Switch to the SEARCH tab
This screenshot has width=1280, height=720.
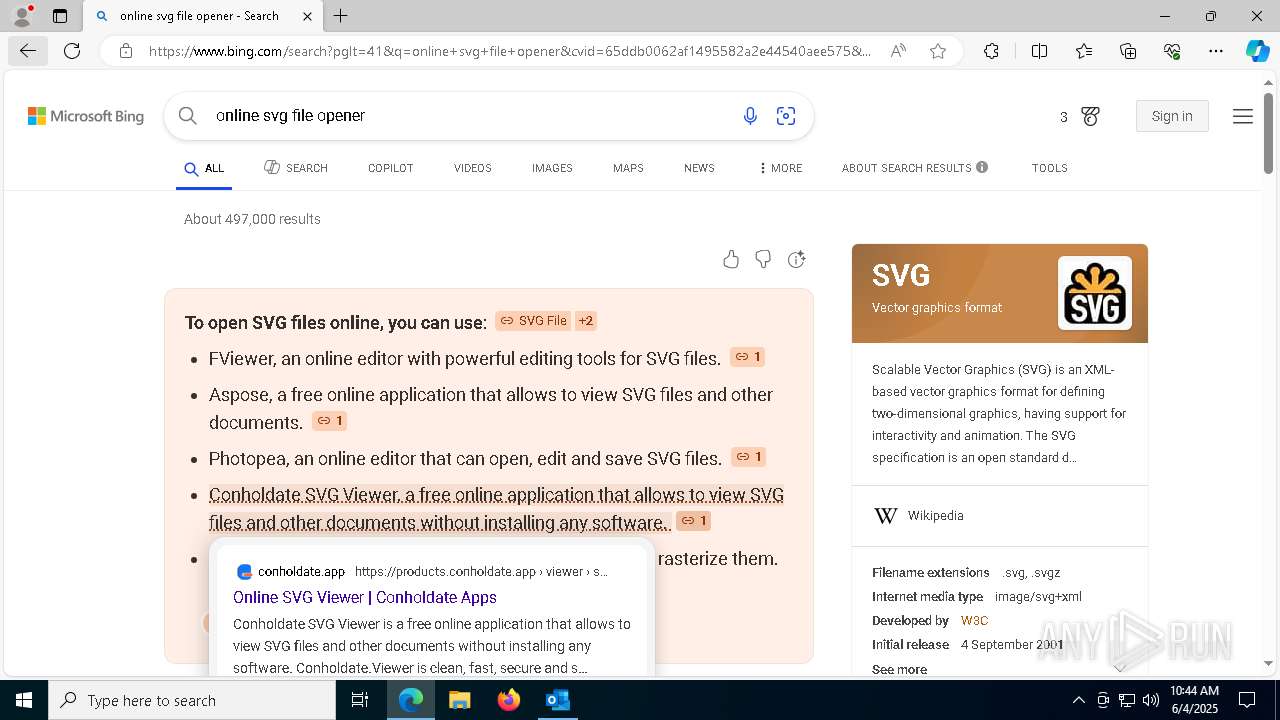[x=296, y=168]
